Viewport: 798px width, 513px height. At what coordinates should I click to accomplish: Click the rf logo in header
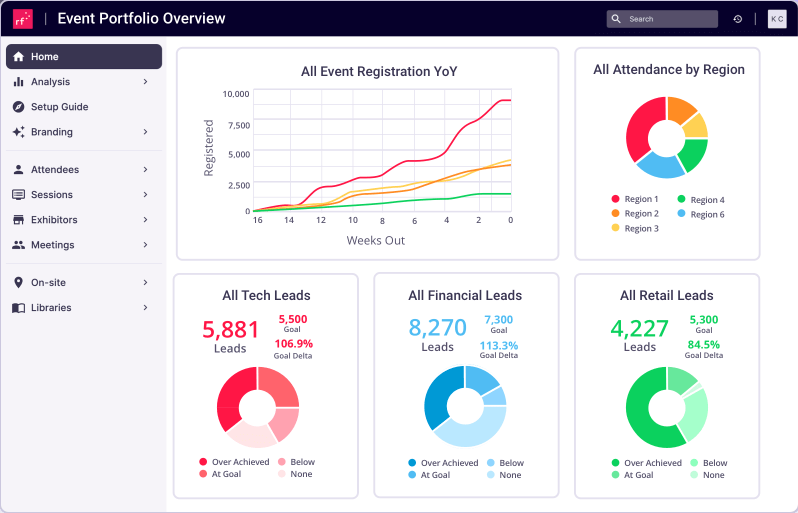(22, 19)
